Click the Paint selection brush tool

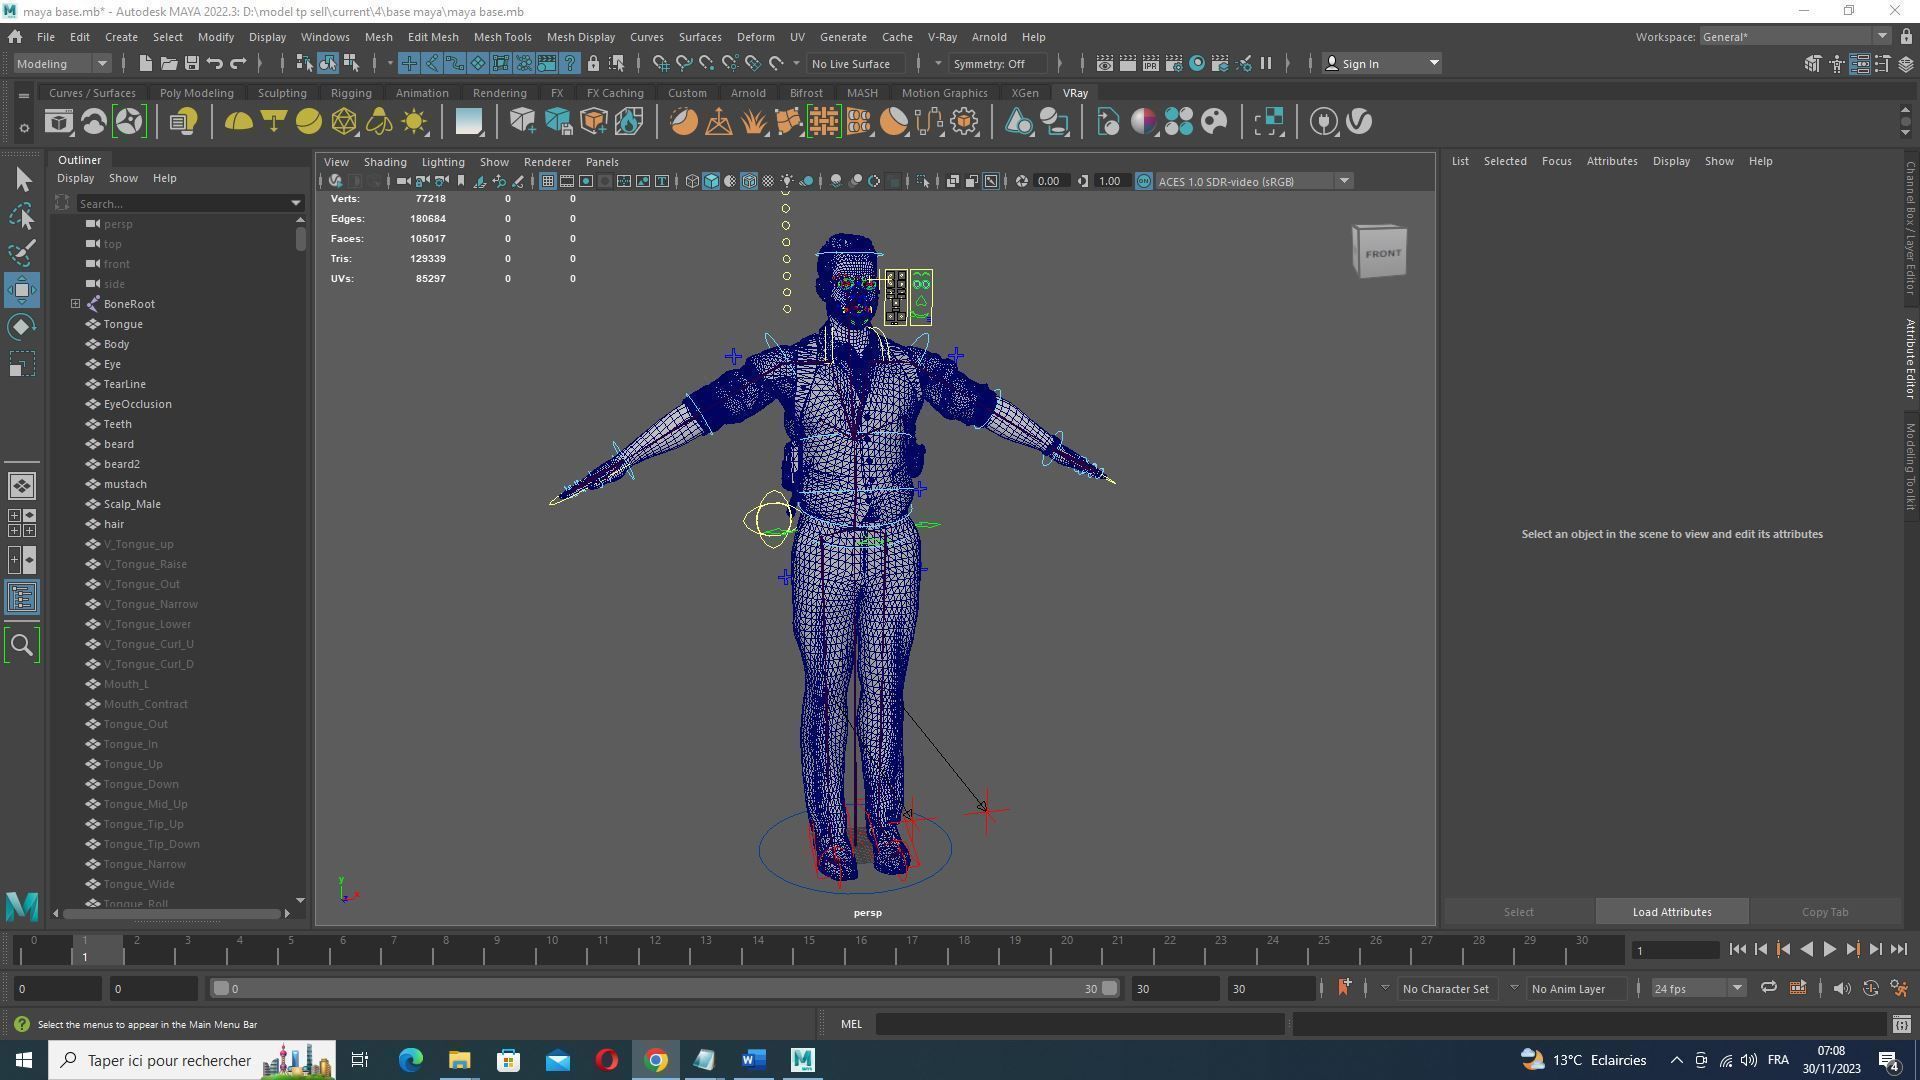click(22, 252)
